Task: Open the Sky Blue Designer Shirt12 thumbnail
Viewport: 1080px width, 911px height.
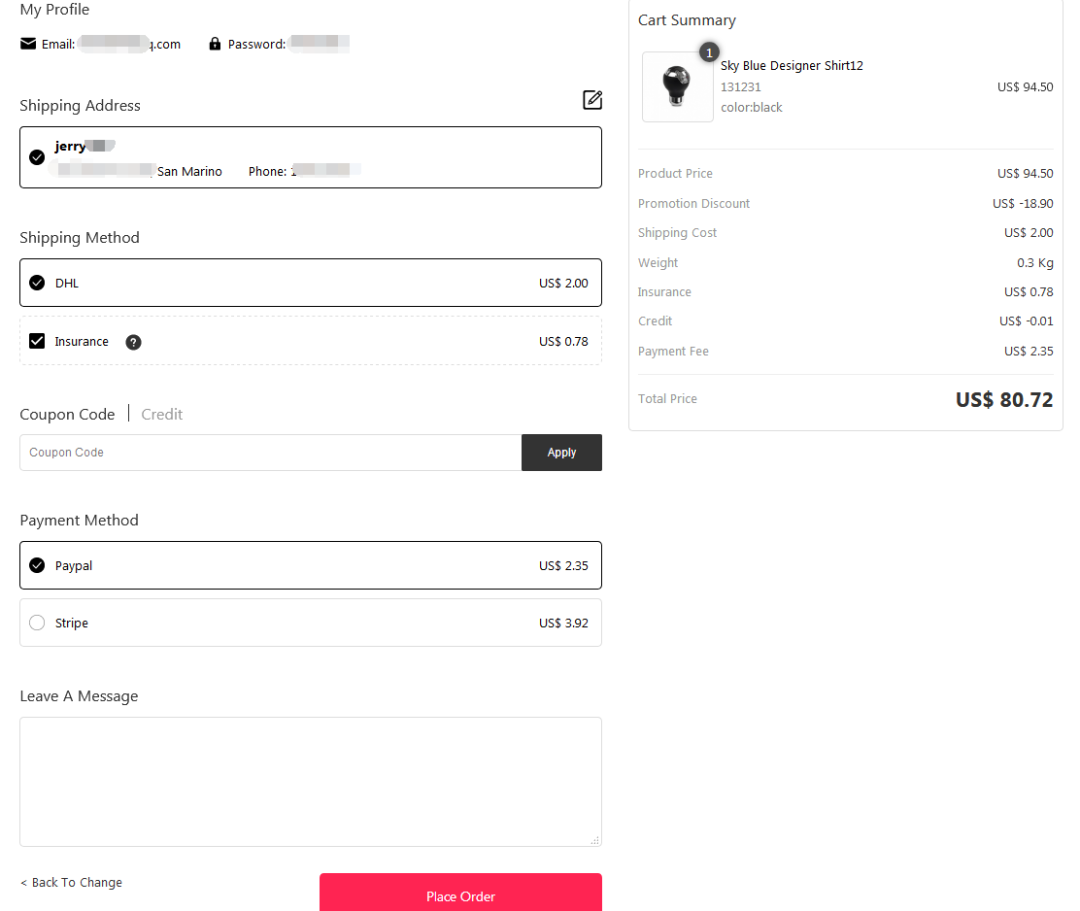Action: coord(678,87)
